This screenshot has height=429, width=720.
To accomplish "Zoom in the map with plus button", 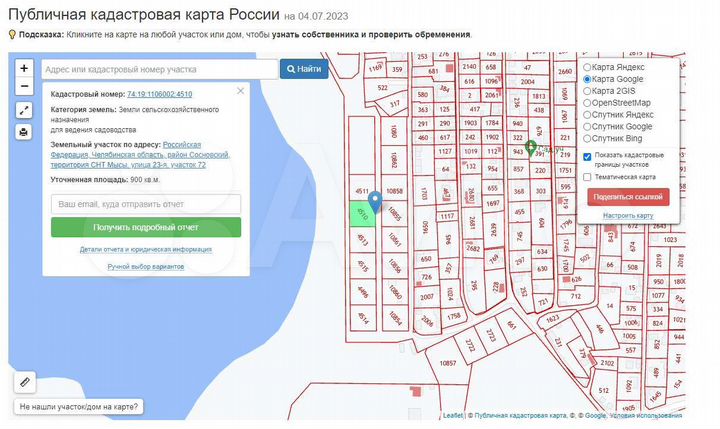I will click(24, 68).
